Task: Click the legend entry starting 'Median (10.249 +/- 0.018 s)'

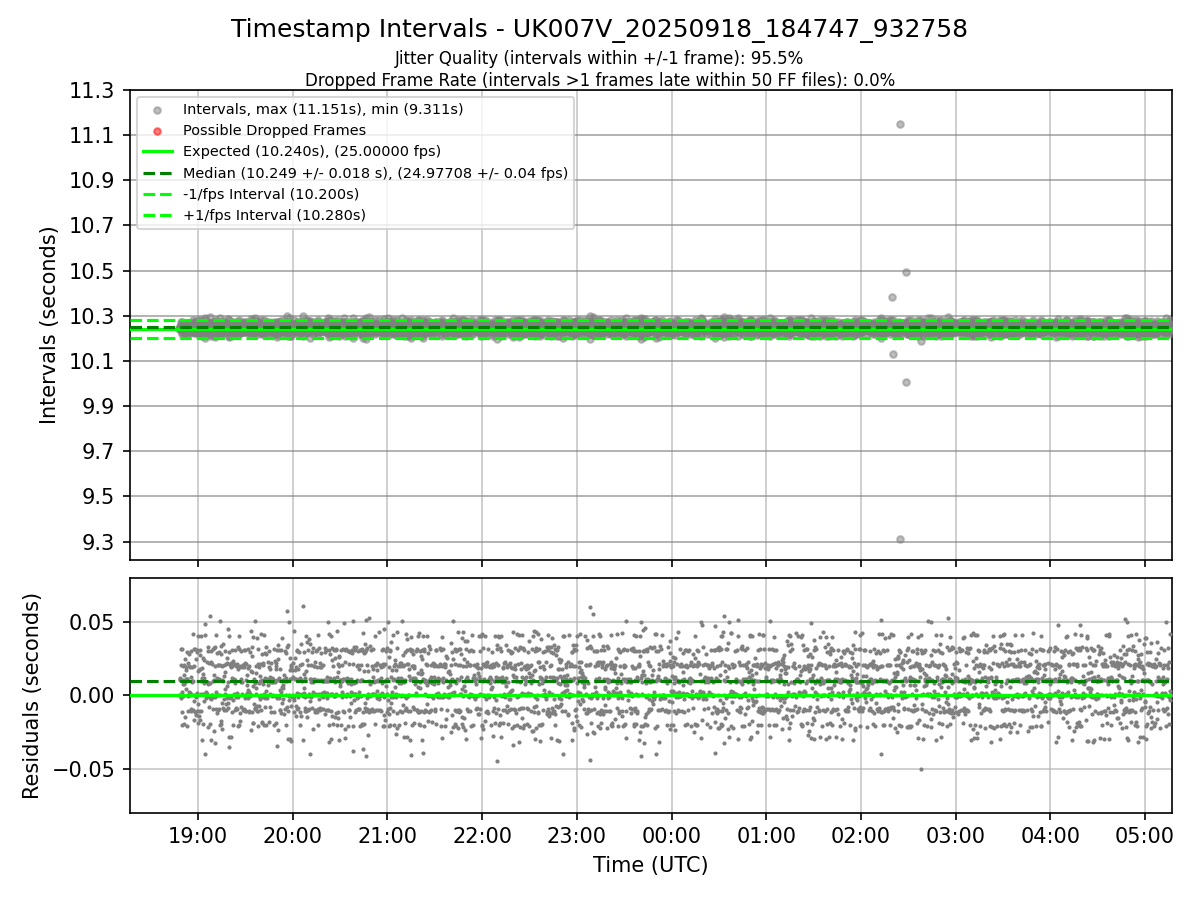Action: coord(375,173)
